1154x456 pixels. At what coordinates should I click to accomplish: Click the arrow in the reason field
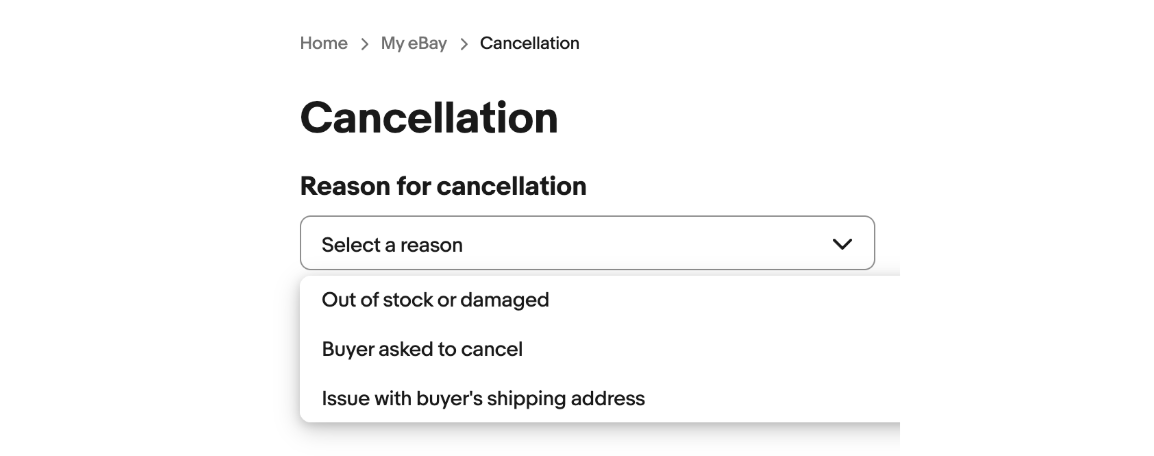coord(842,244)
